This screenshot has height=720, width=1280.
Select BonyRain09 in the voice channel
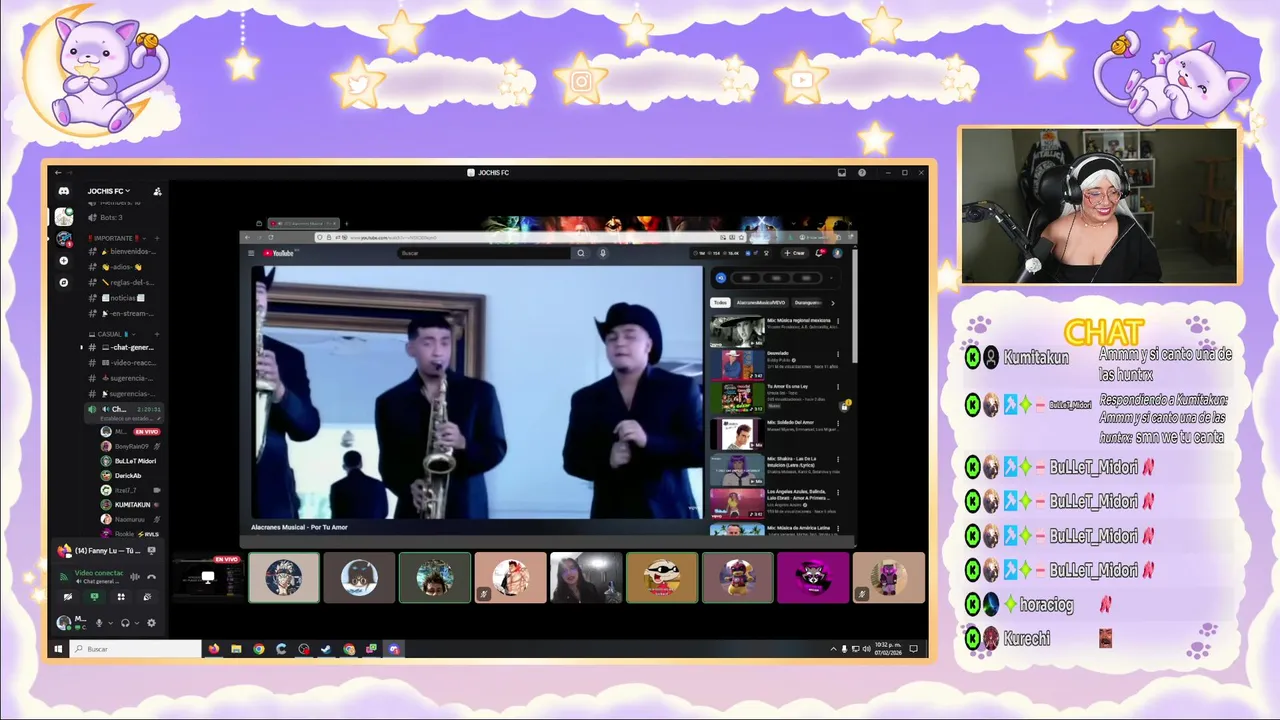click(131, 446)
